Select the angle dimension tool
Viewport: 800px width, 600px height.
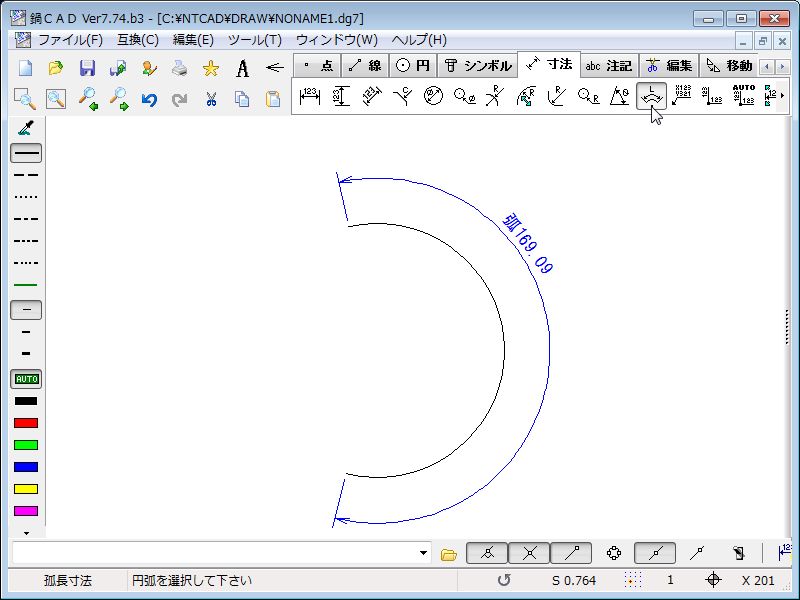pos(619,96)
